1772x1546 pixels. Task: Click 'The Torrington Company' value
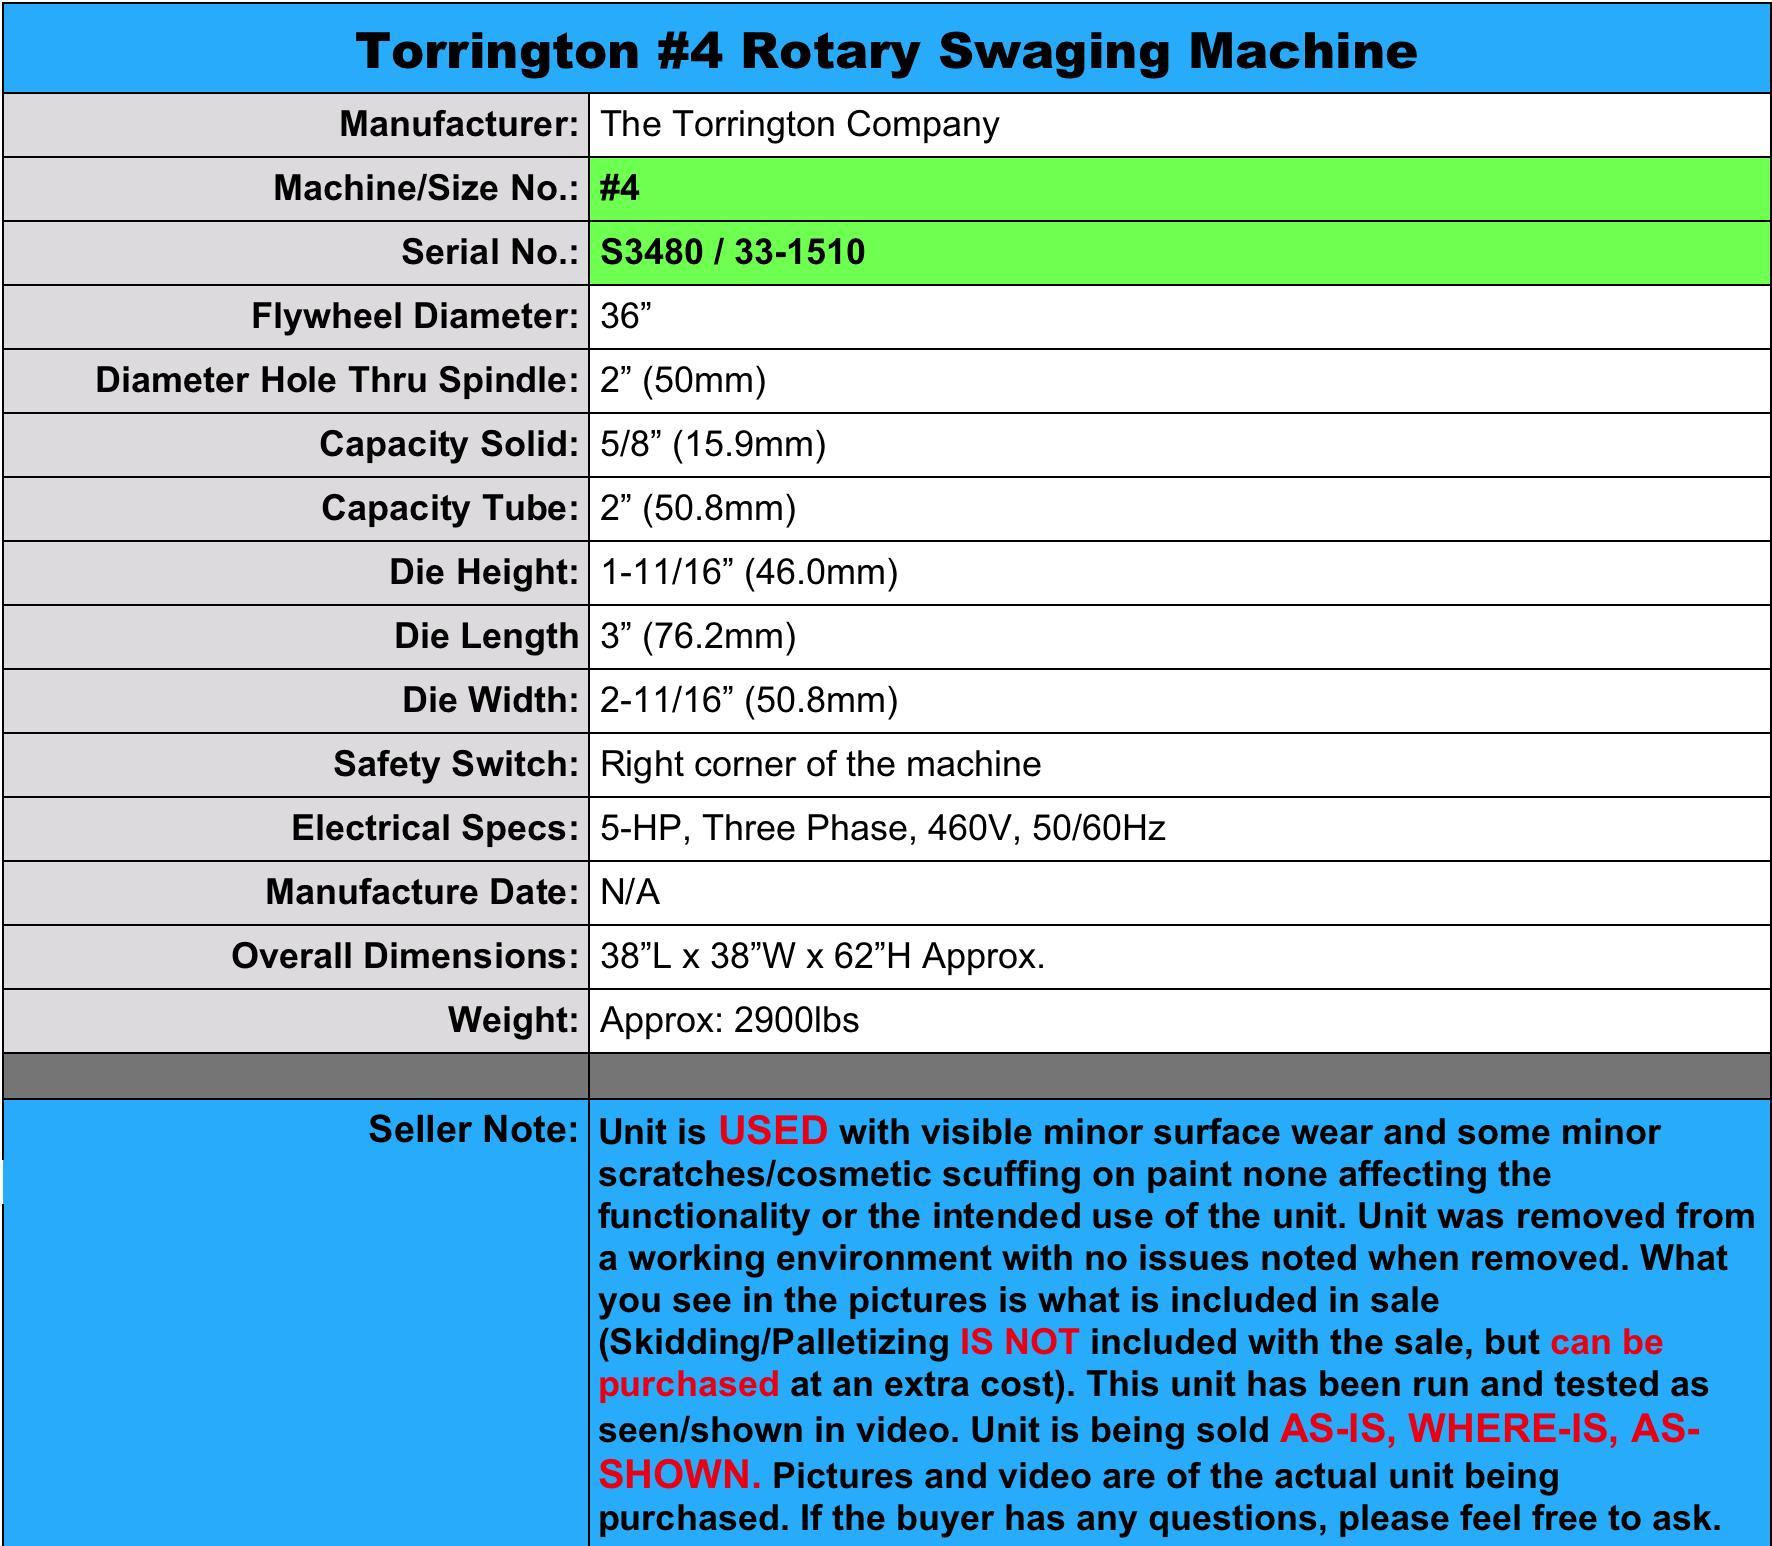pyautogui.click(x=800, y=124)
